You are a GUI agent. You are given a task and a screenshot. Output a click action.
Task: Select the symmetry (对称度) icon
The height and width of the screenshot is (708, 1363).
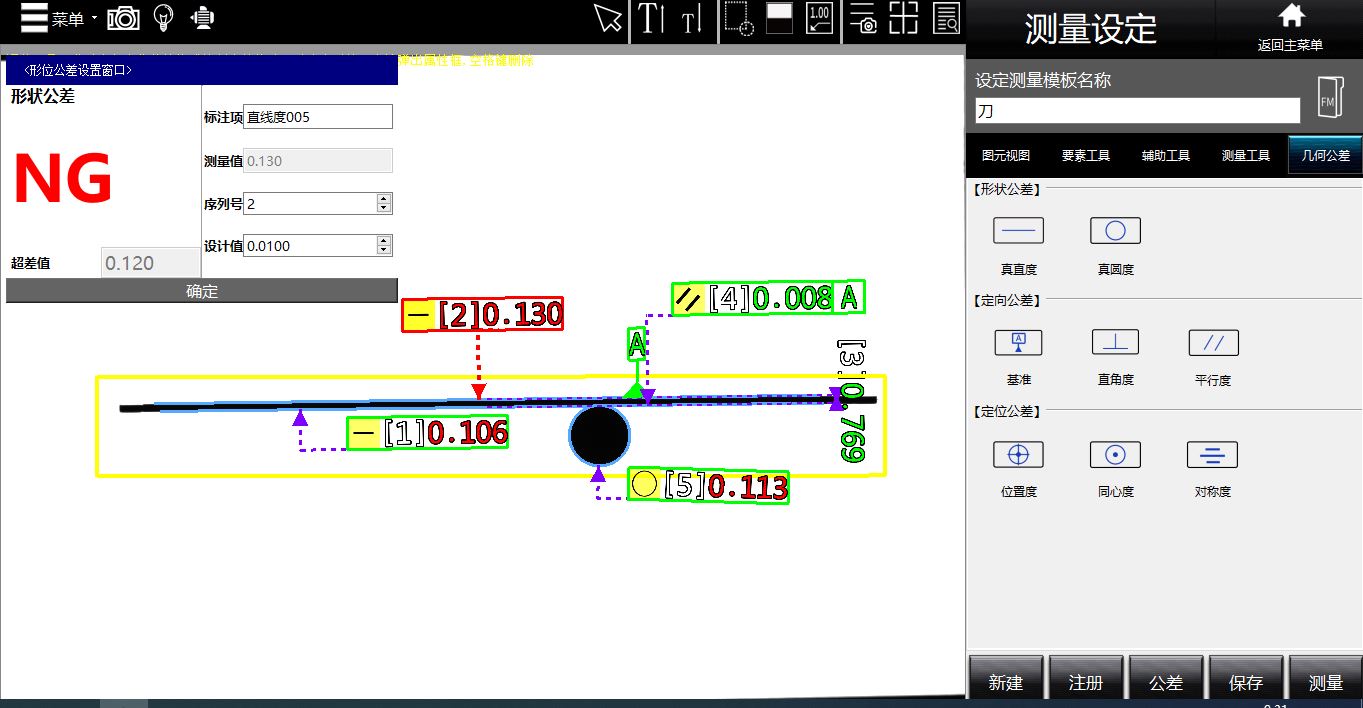(x=1212, y=455)
